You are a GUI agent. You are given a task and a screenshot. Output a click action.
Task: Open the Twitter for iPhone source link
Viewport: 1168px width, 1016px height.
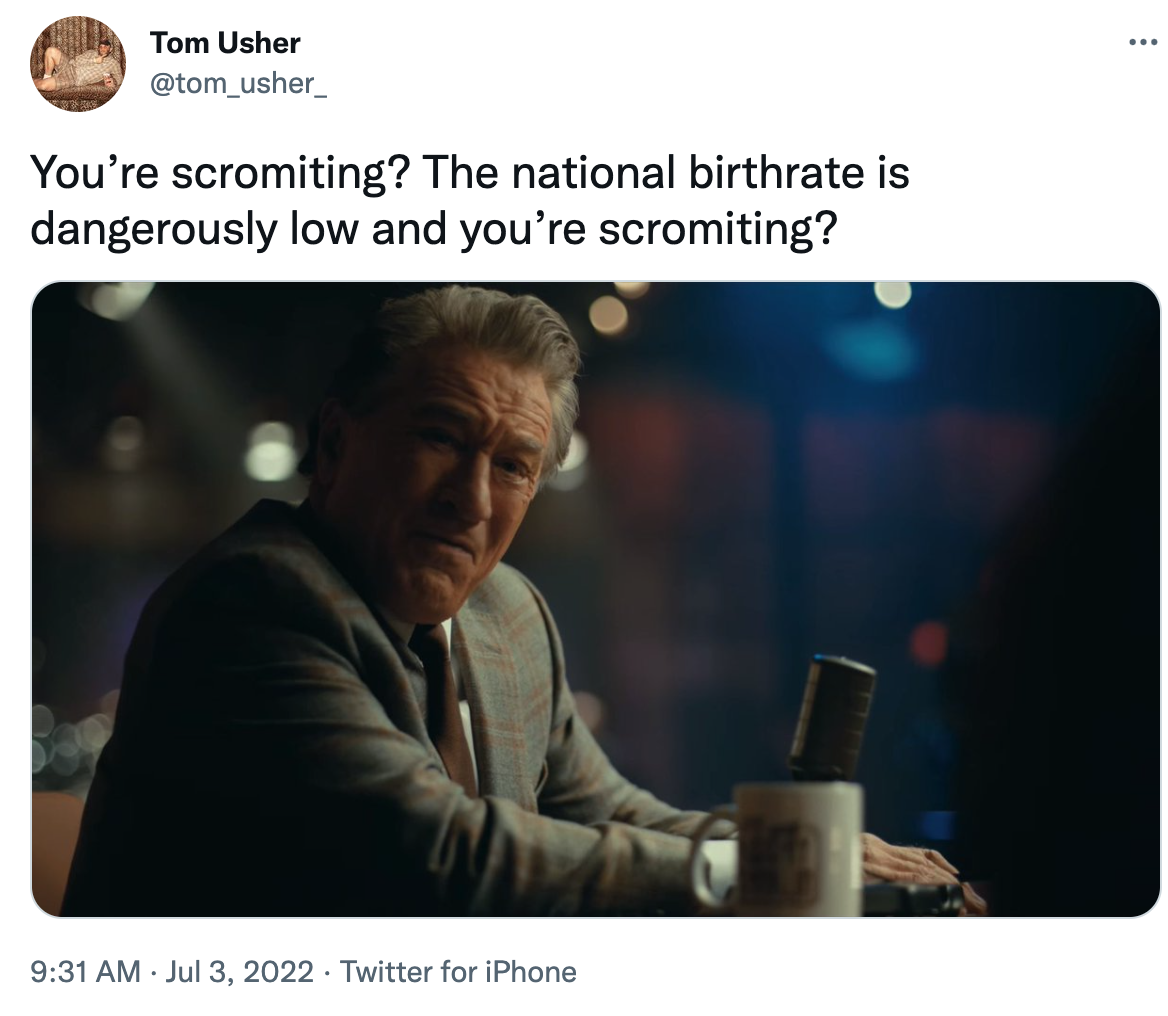(459, 971)
